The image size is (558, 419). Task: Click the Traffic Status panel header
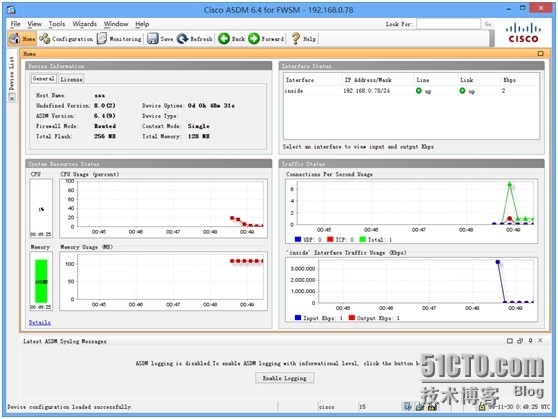coord(411,164)
